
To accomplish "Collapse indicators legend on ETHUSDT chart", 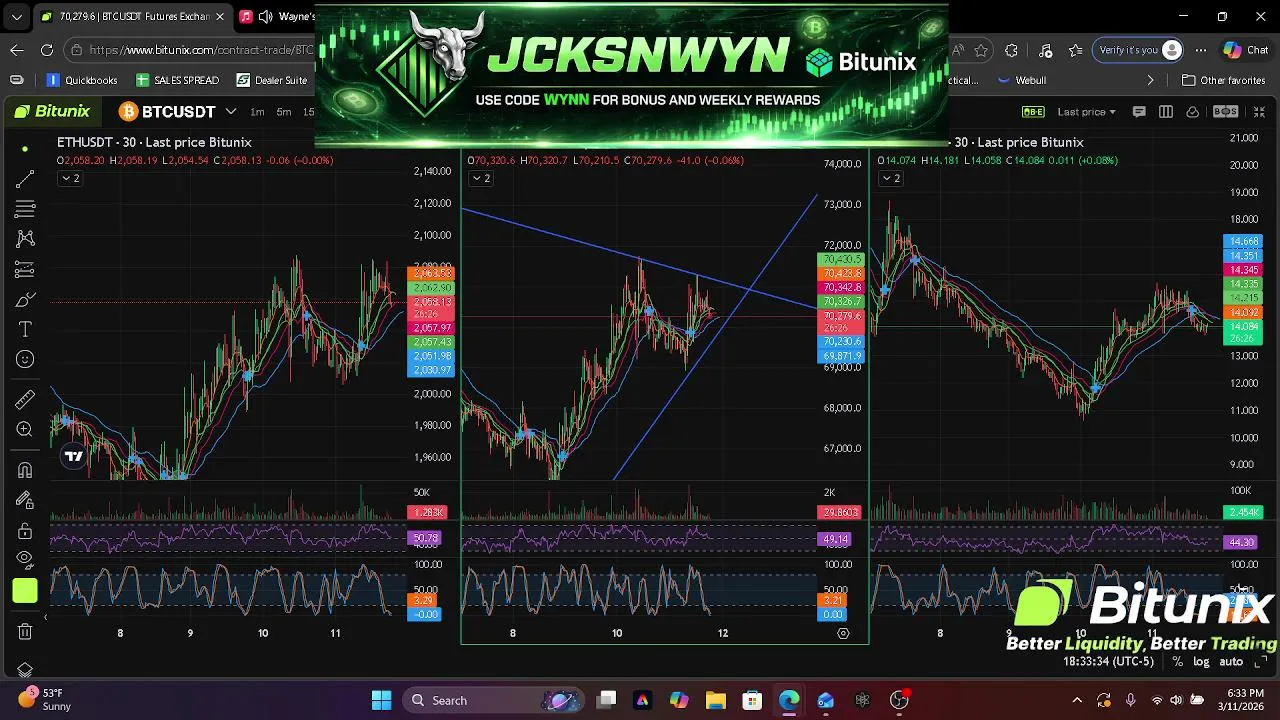I will point(69,178).
